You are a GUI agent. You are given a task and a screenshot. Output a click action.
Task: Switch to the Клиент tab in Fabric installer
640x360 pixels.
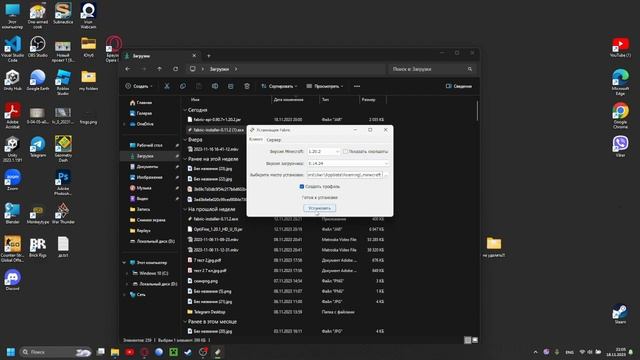[x=256, y=140]
